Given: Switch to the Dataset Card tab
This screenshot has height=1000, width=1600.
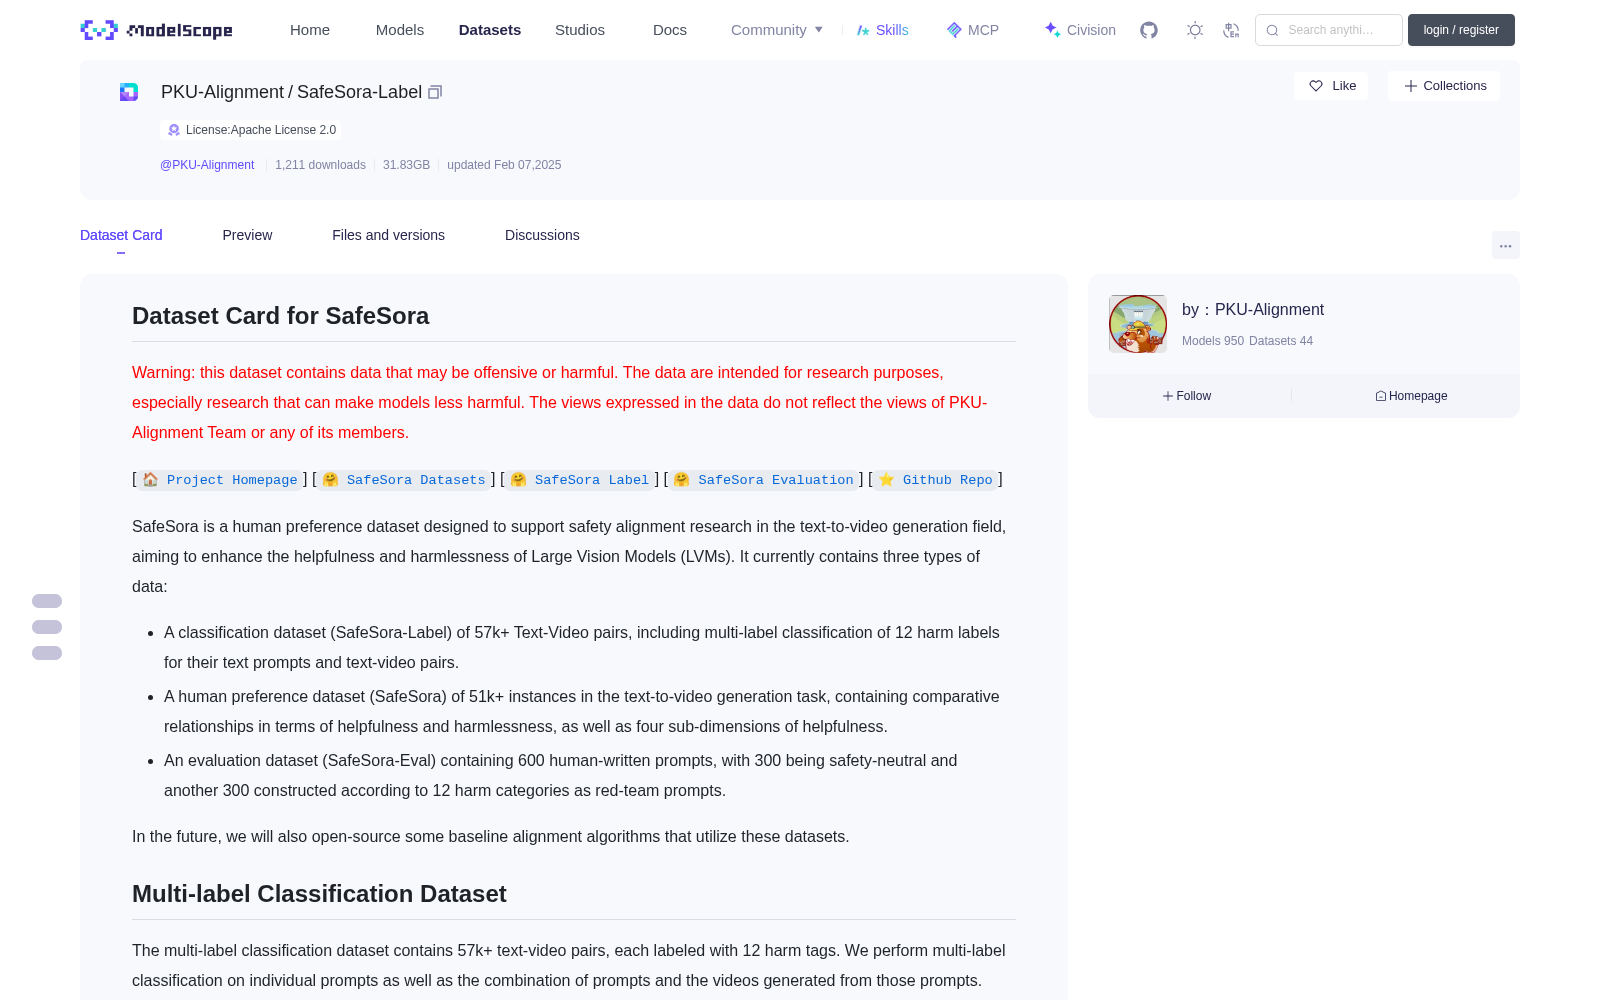Looking at the screenshot, I should click(121, 235).
